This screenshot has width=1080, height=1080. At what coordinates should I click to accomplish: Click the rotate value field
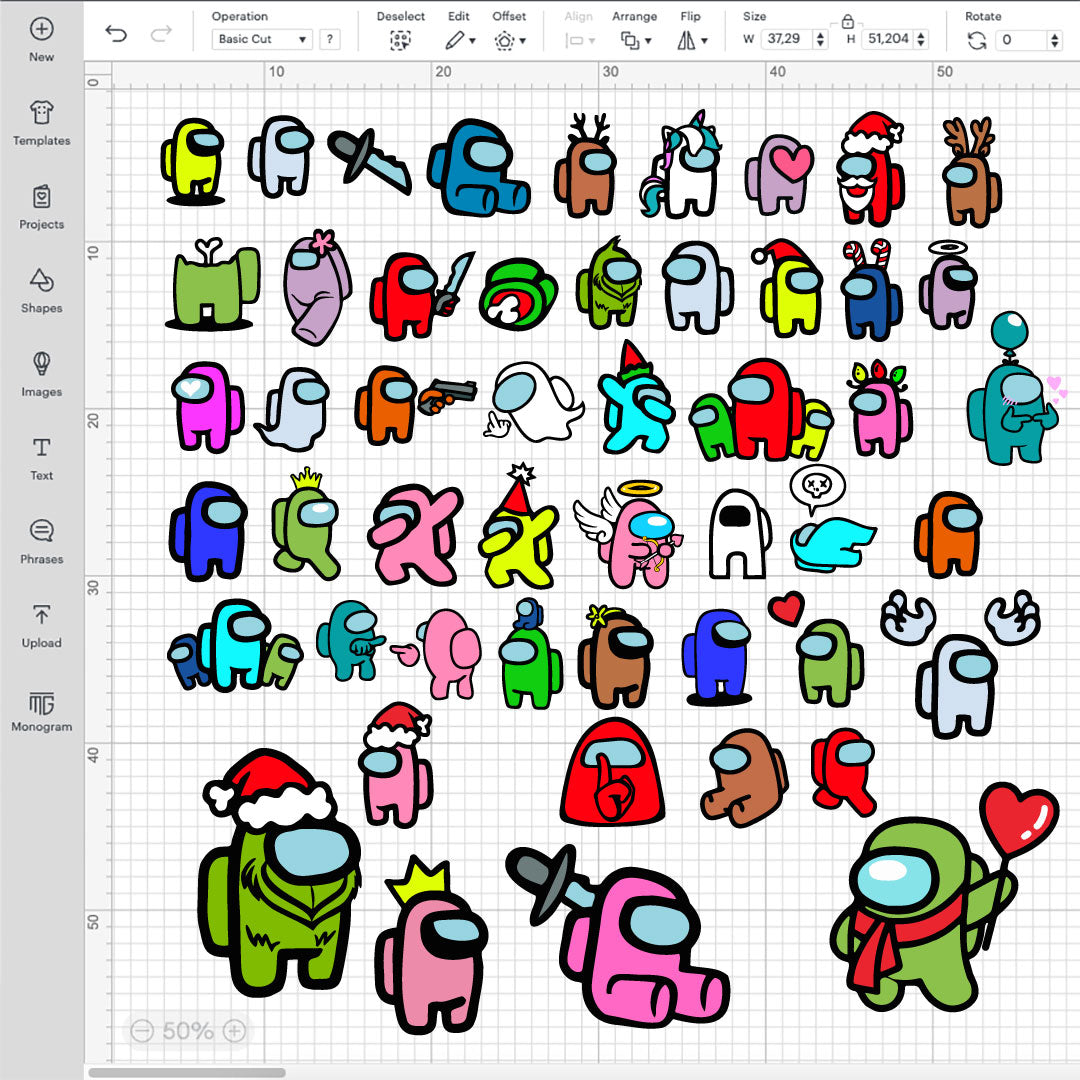tap(1021, 40)
